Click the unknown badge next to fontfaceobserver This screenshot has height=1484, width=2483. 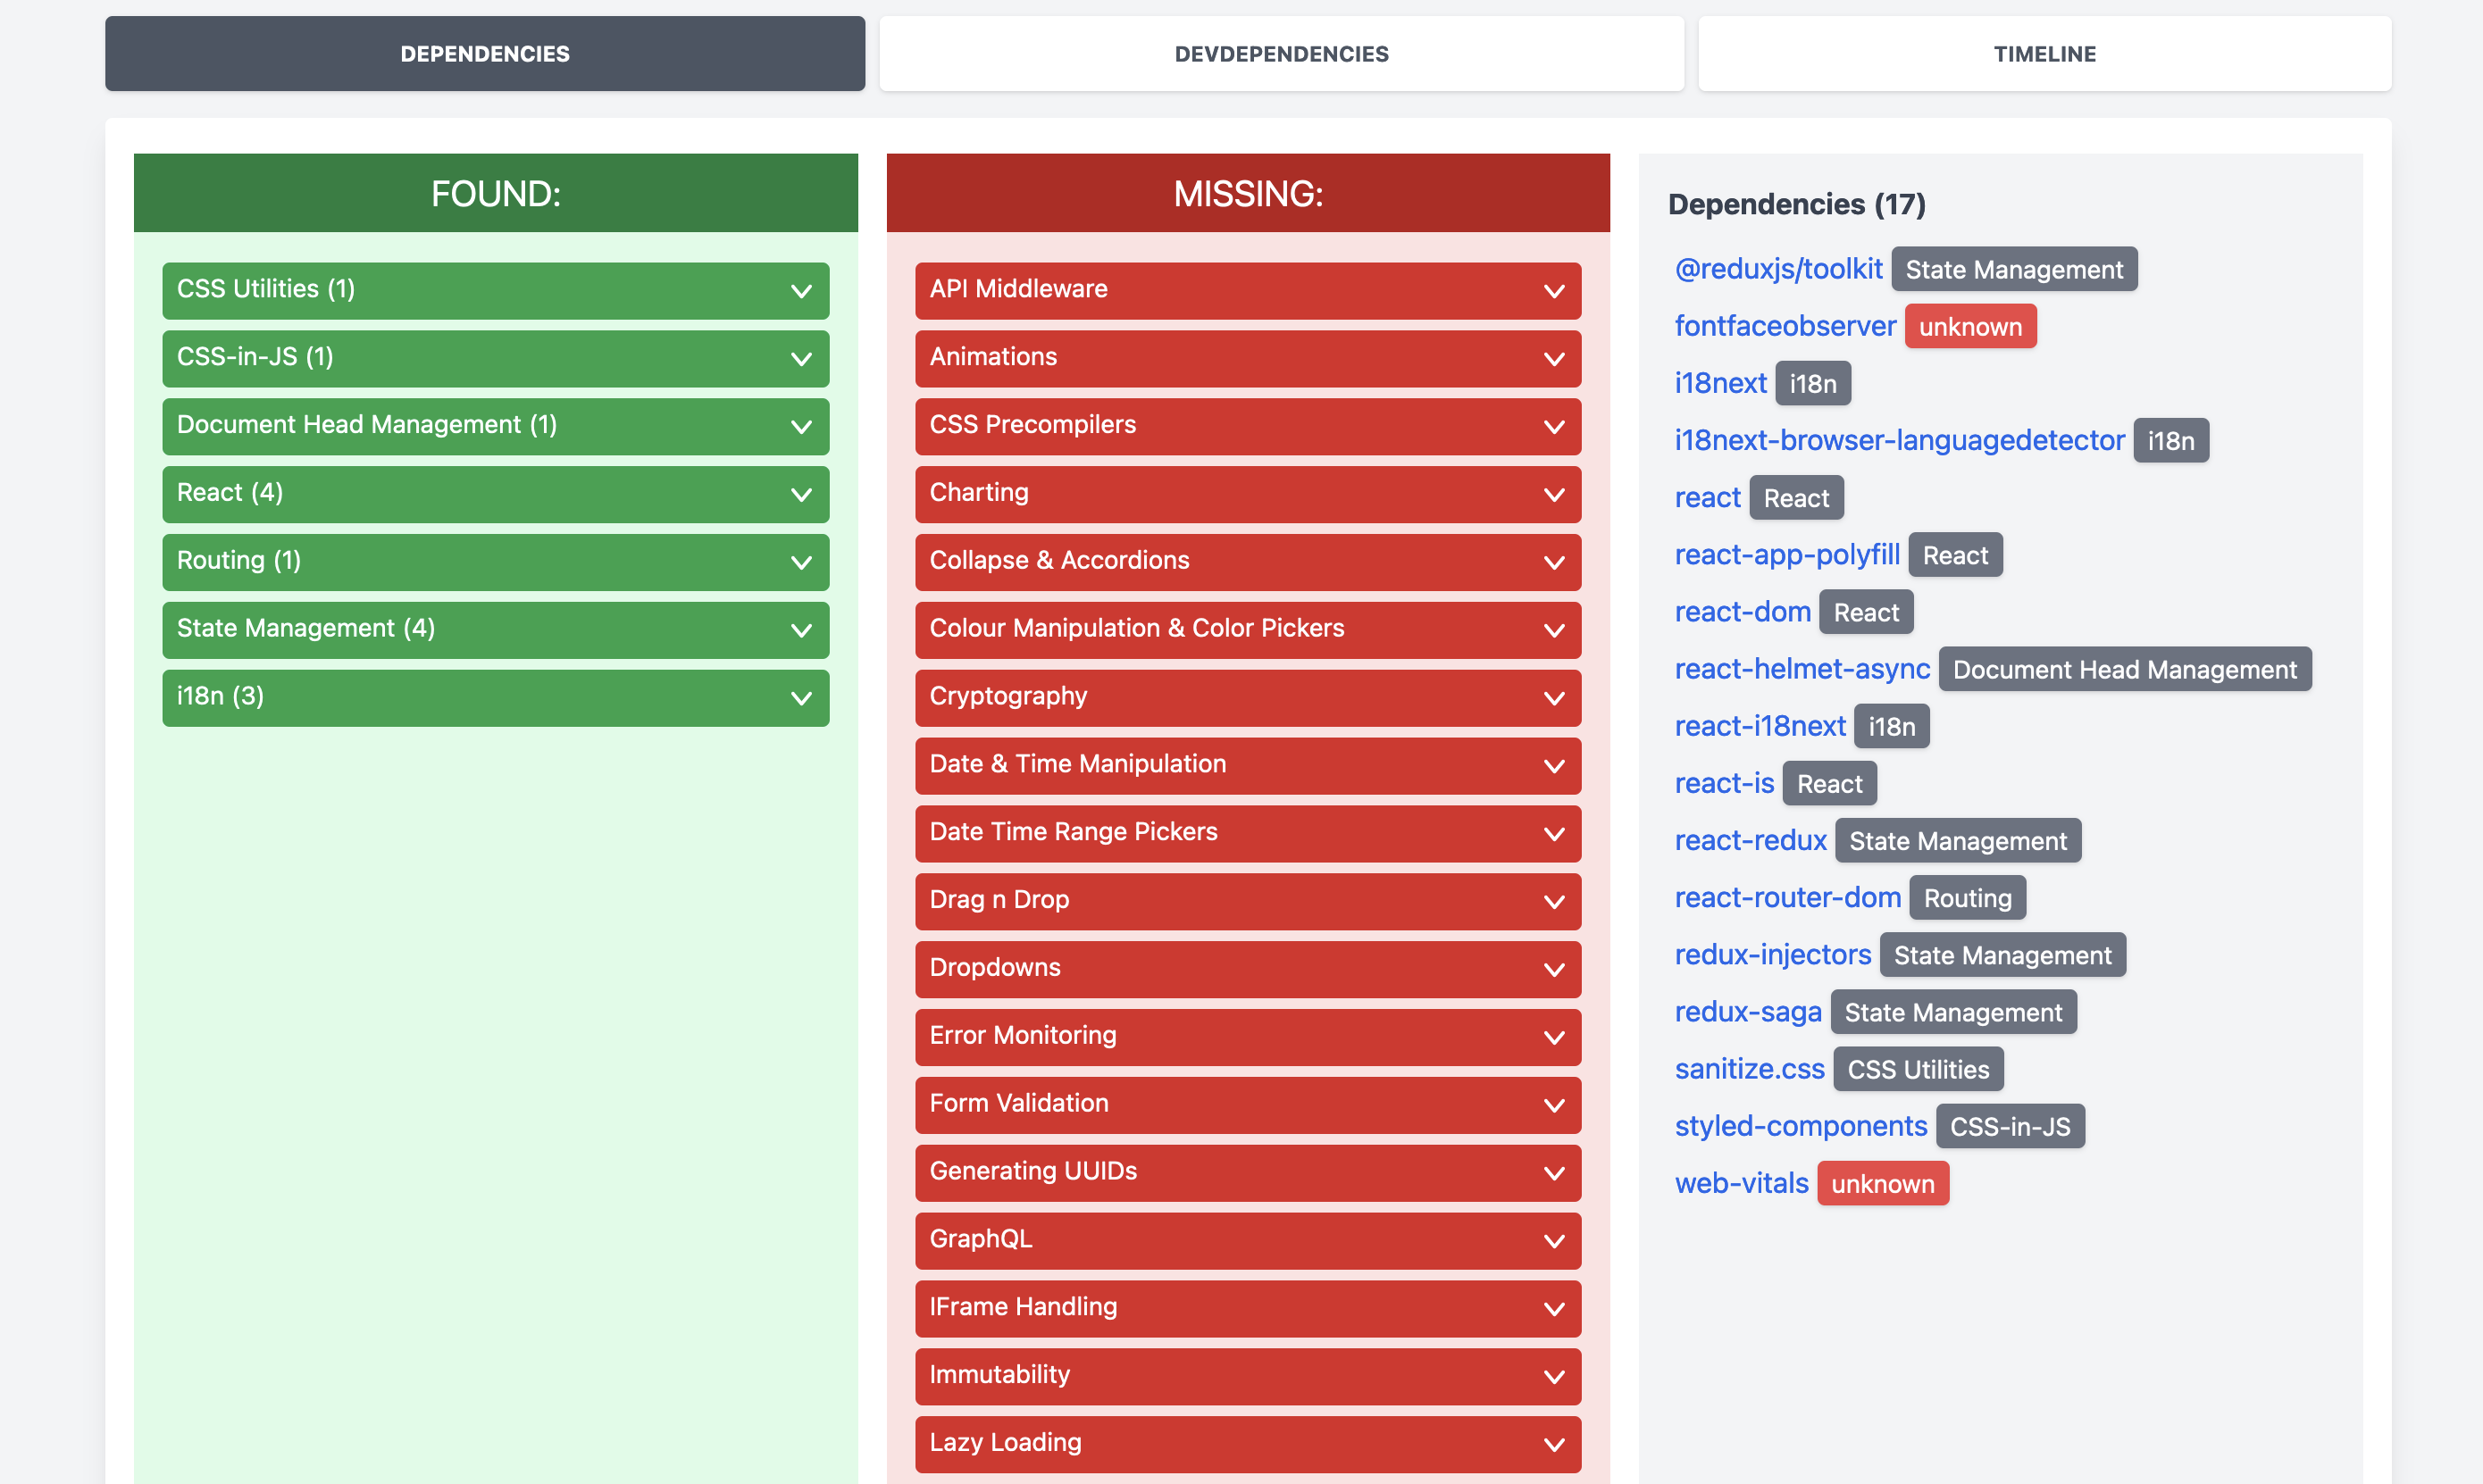pos(1969,325)
